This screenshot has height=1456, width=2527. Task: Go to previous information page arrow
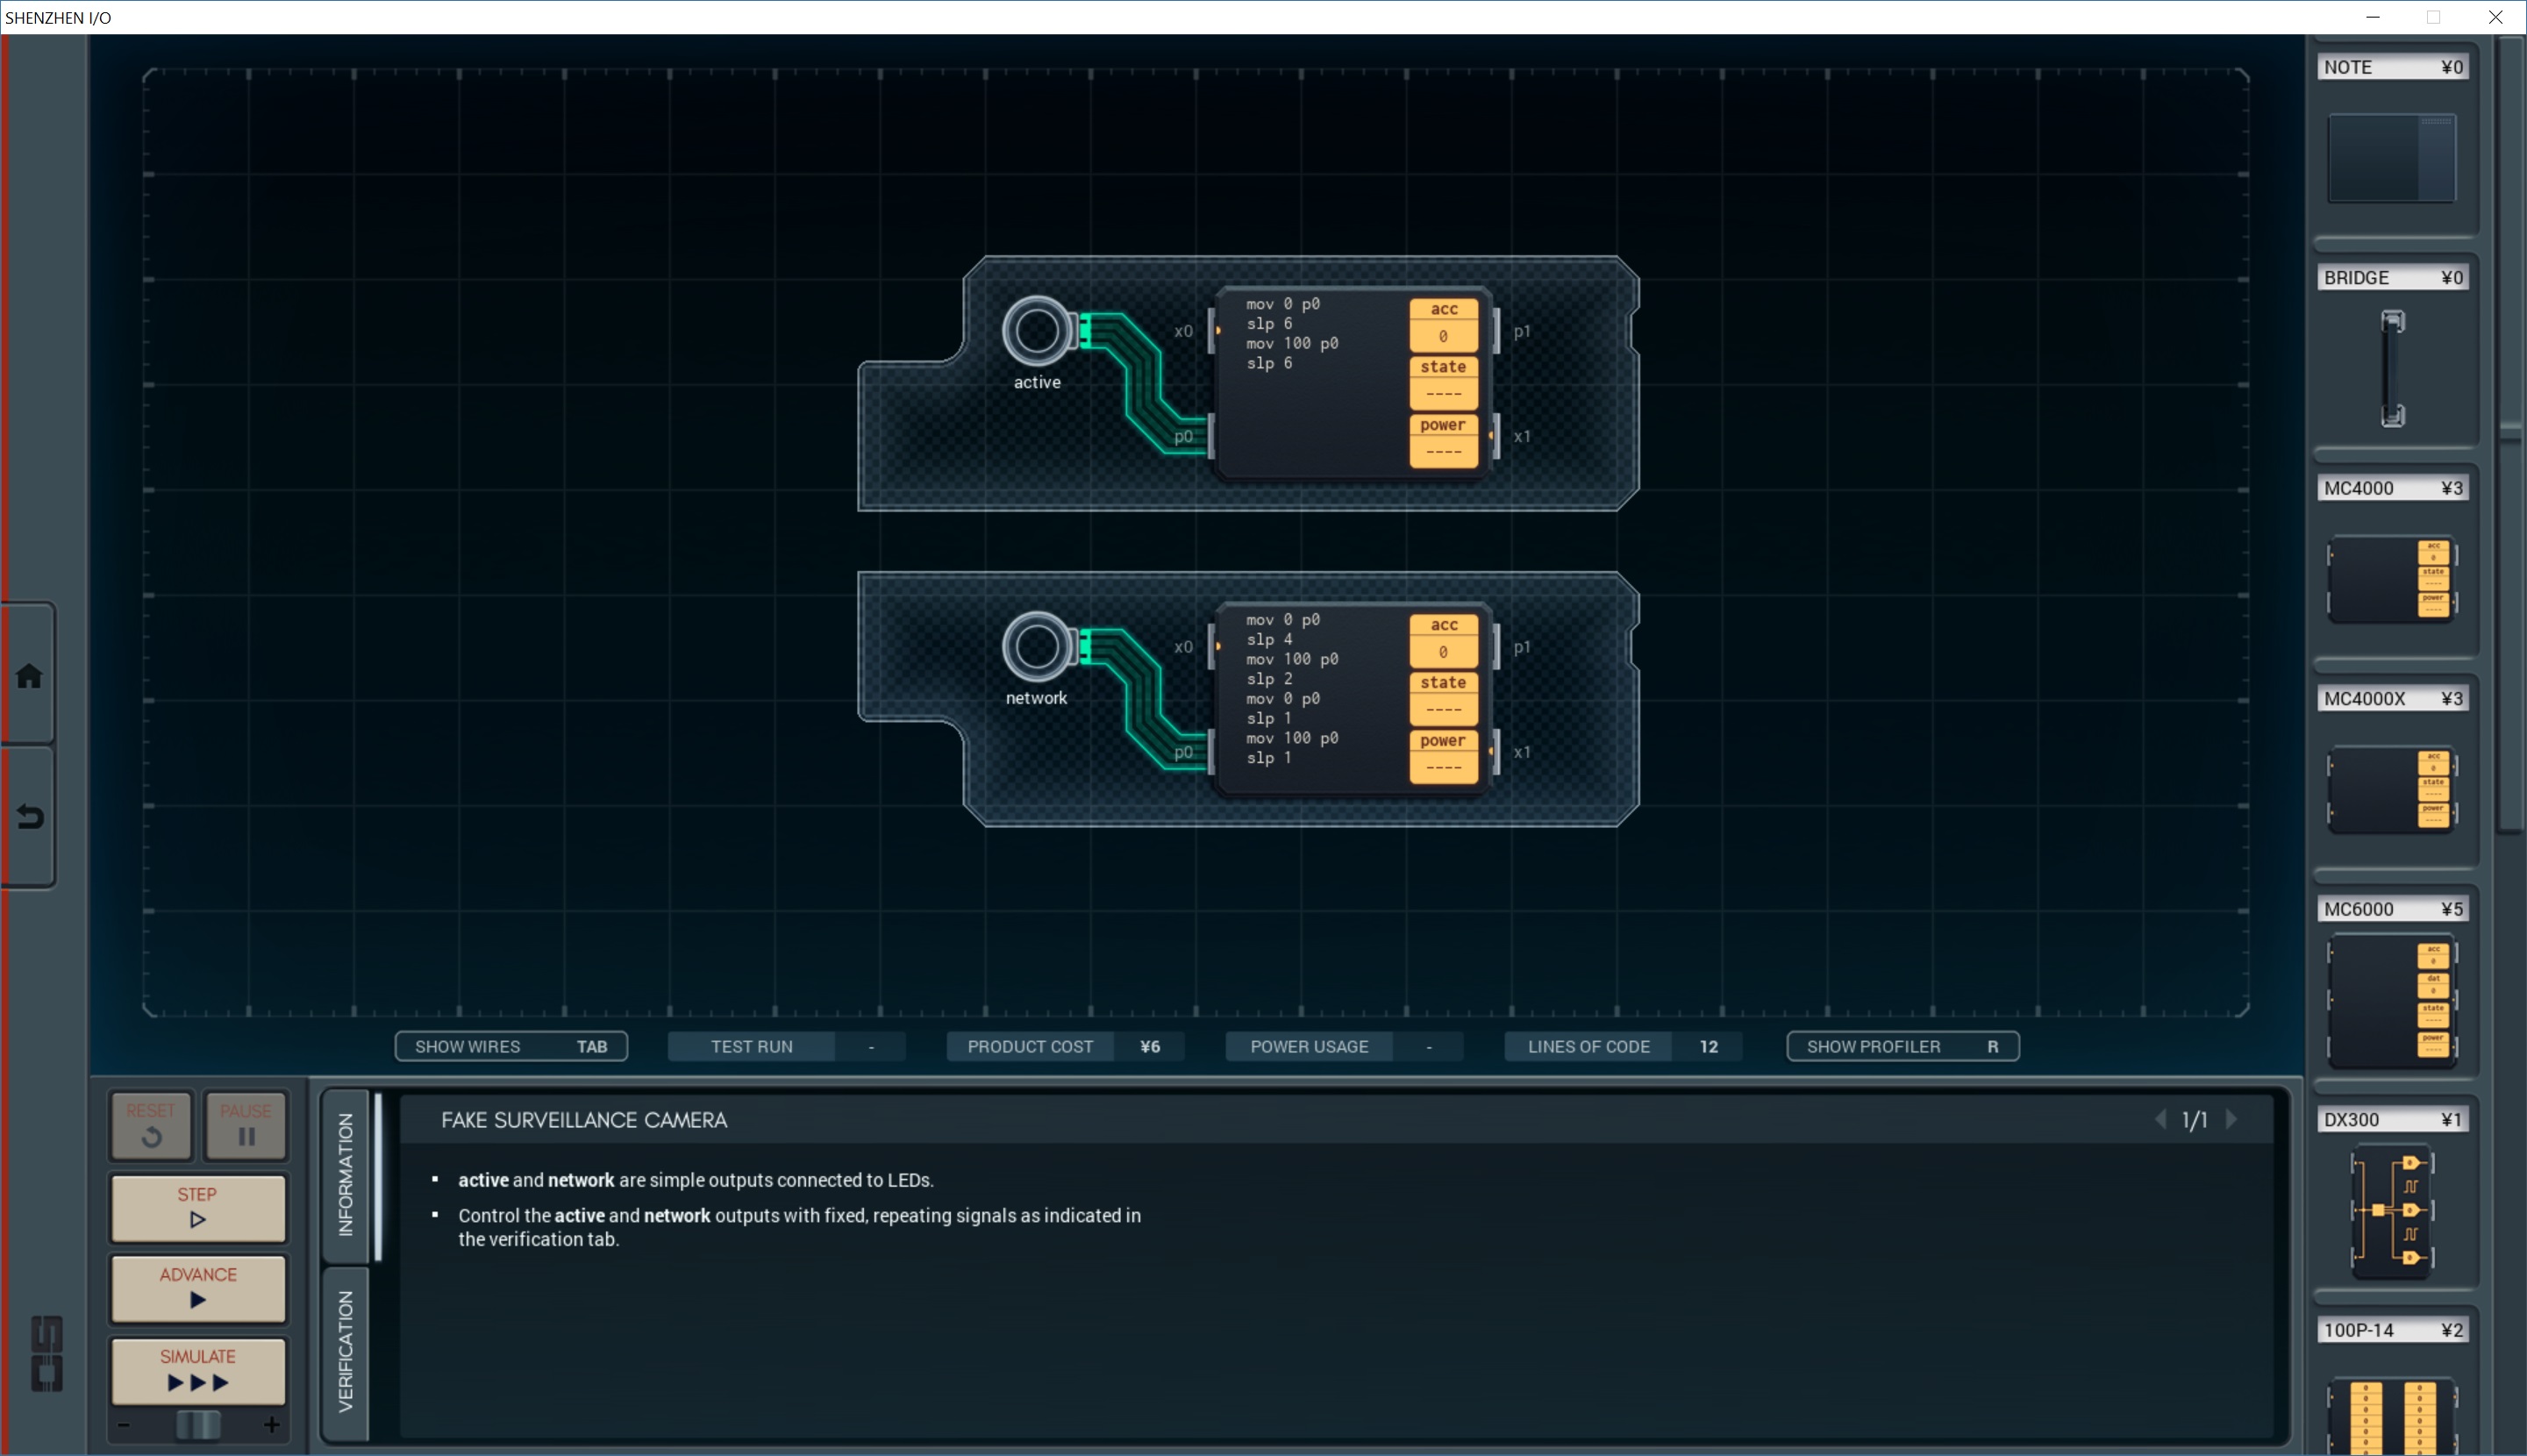point(2161,1120)
